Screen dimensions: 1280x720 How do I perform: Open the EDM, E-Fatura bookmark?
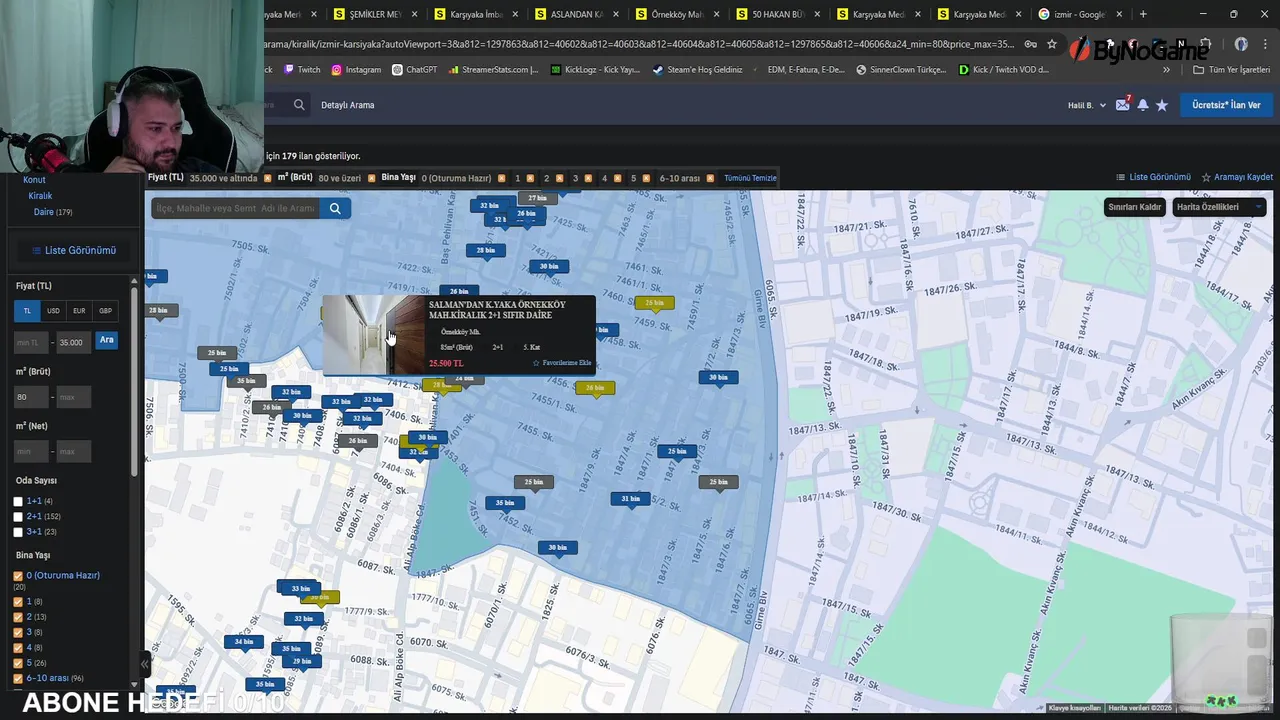point(806,70)
